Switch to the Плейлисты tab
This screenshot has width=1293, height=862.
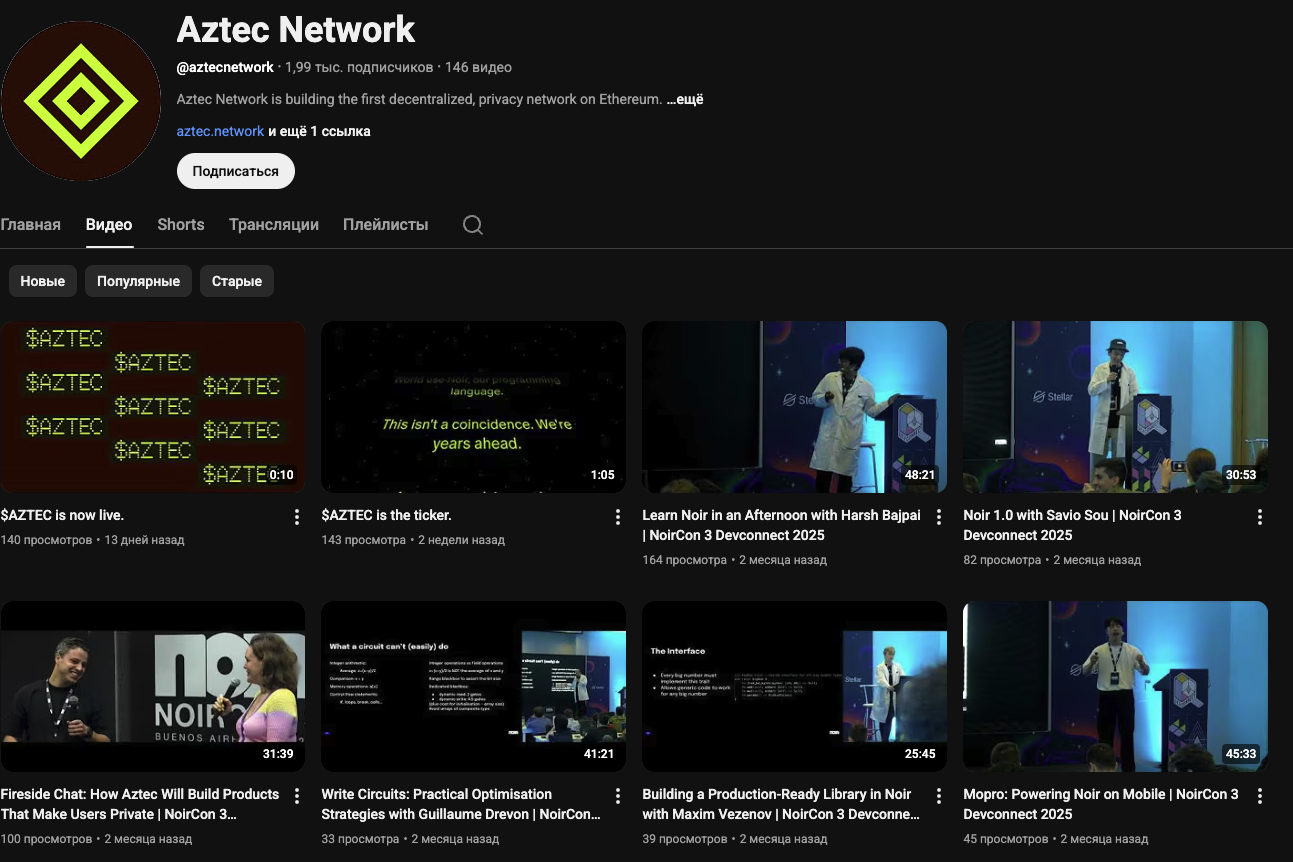[385, 225]
